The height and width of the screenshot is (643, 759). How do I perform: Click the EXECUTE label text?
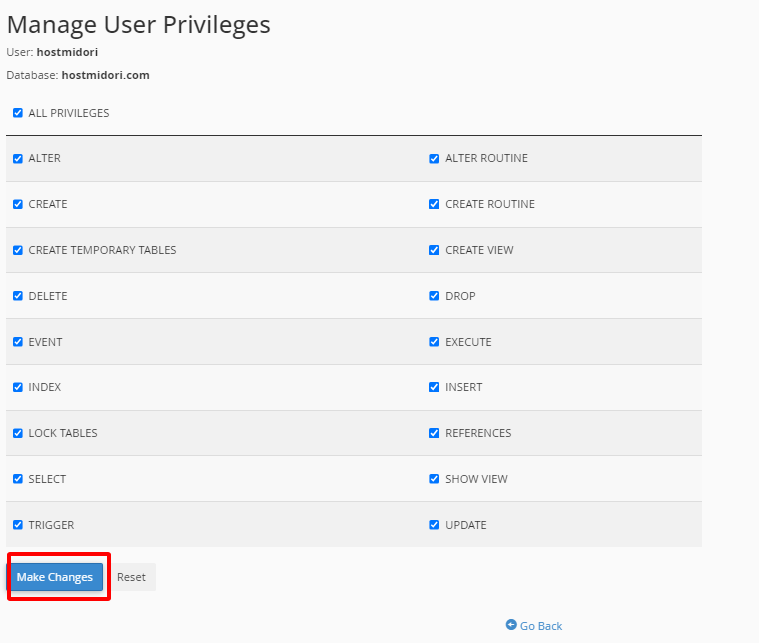[x=468, y=342]
